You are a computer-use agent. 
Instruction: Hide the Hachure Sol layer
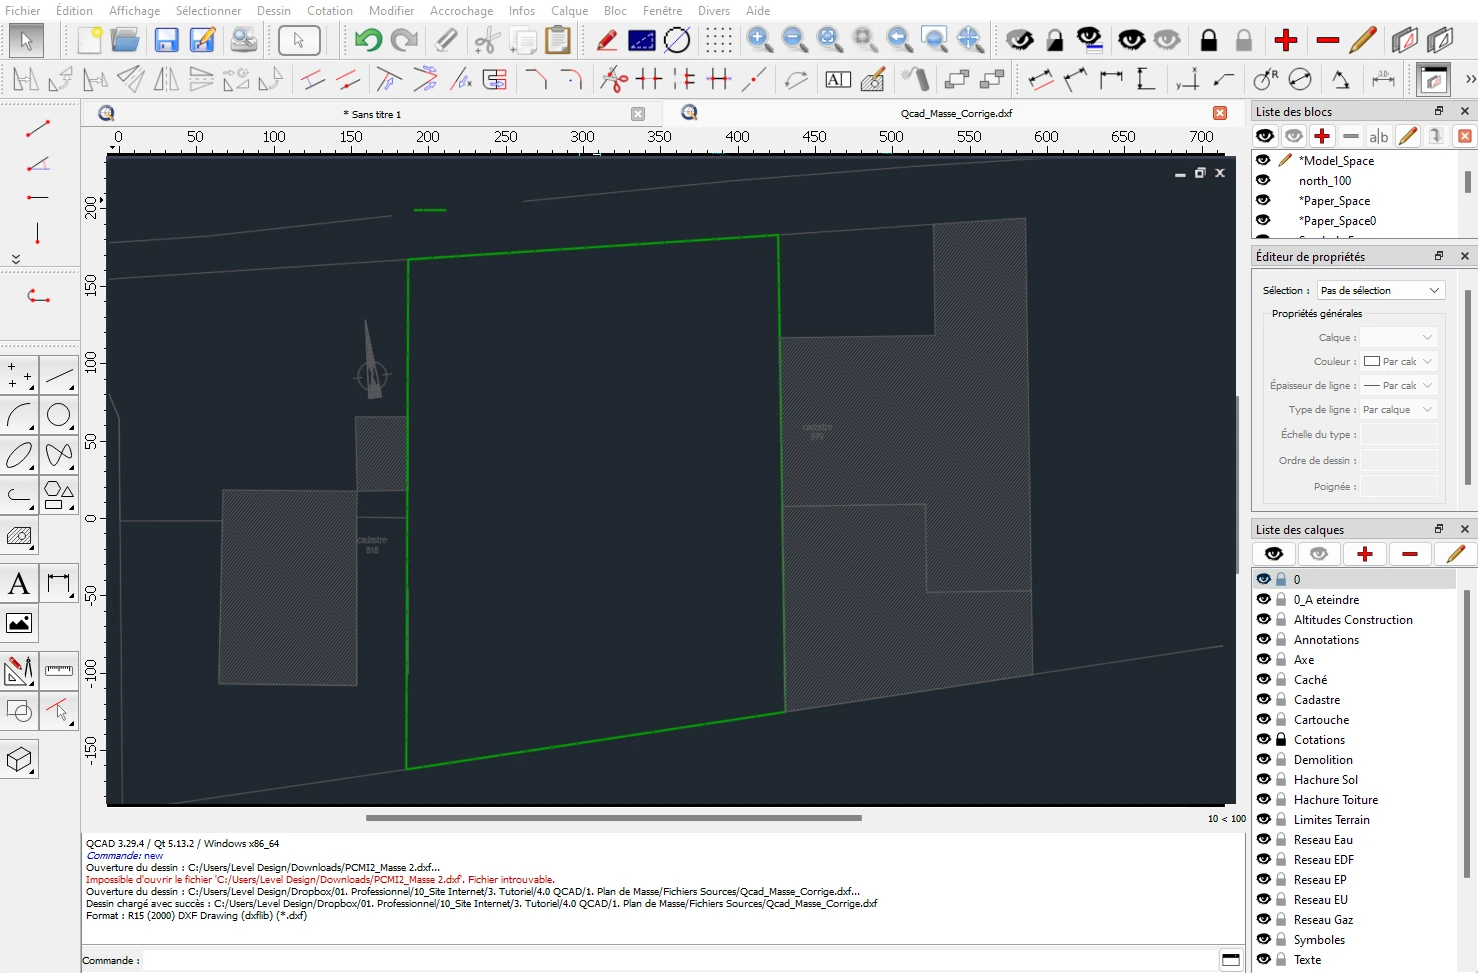(1264, 779)
